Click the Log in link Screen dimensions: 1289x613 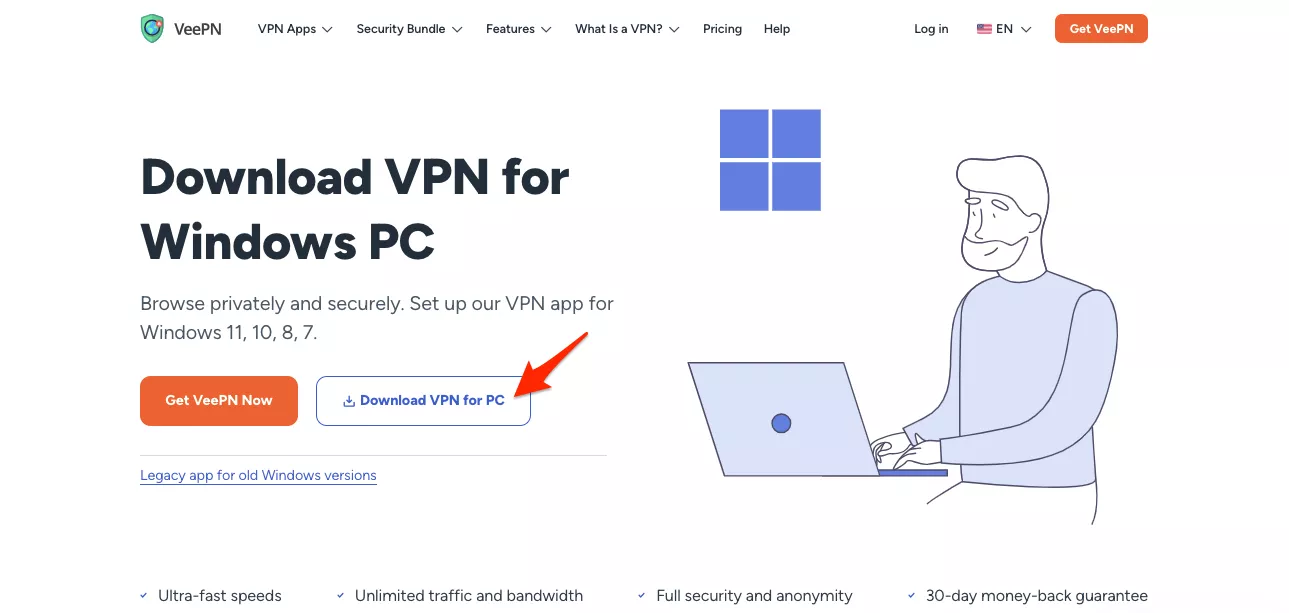pyautogui.click(x=931, y=29)
